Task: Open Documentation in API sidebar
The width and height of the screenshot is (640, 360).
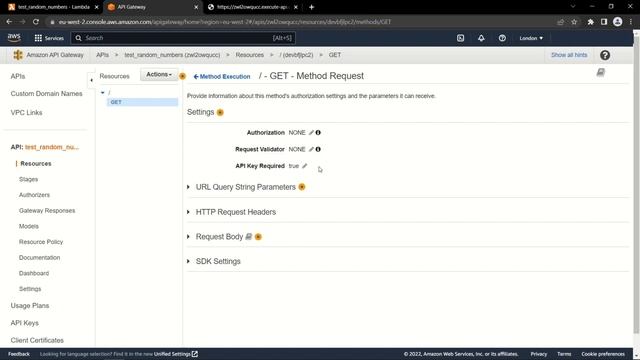Action: click(39, 258)
